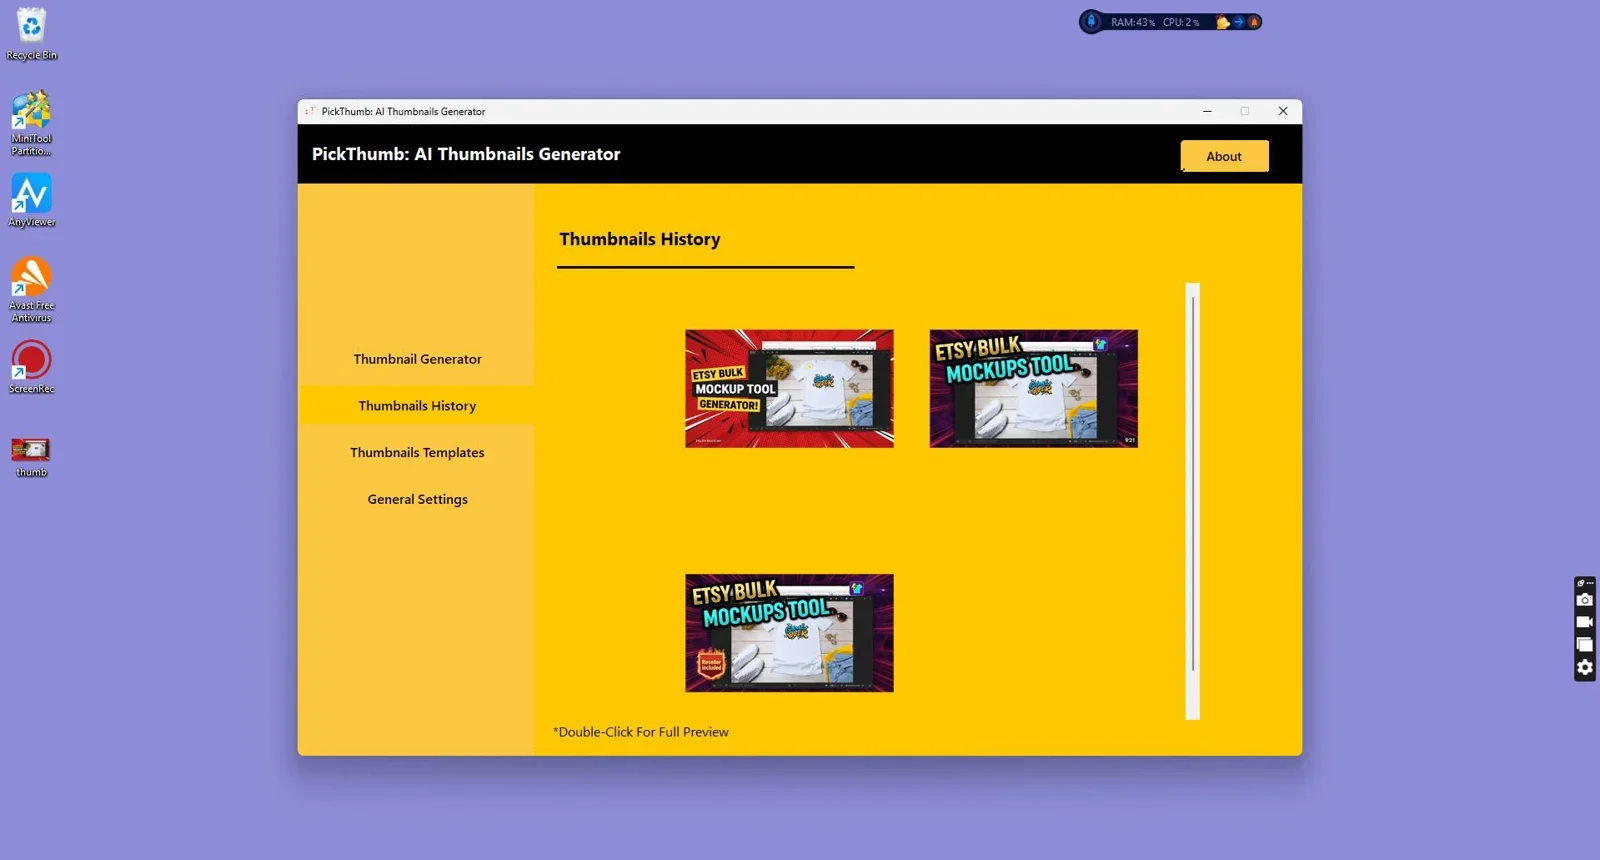
Task: Click the About button
Action: point(1224,156)
